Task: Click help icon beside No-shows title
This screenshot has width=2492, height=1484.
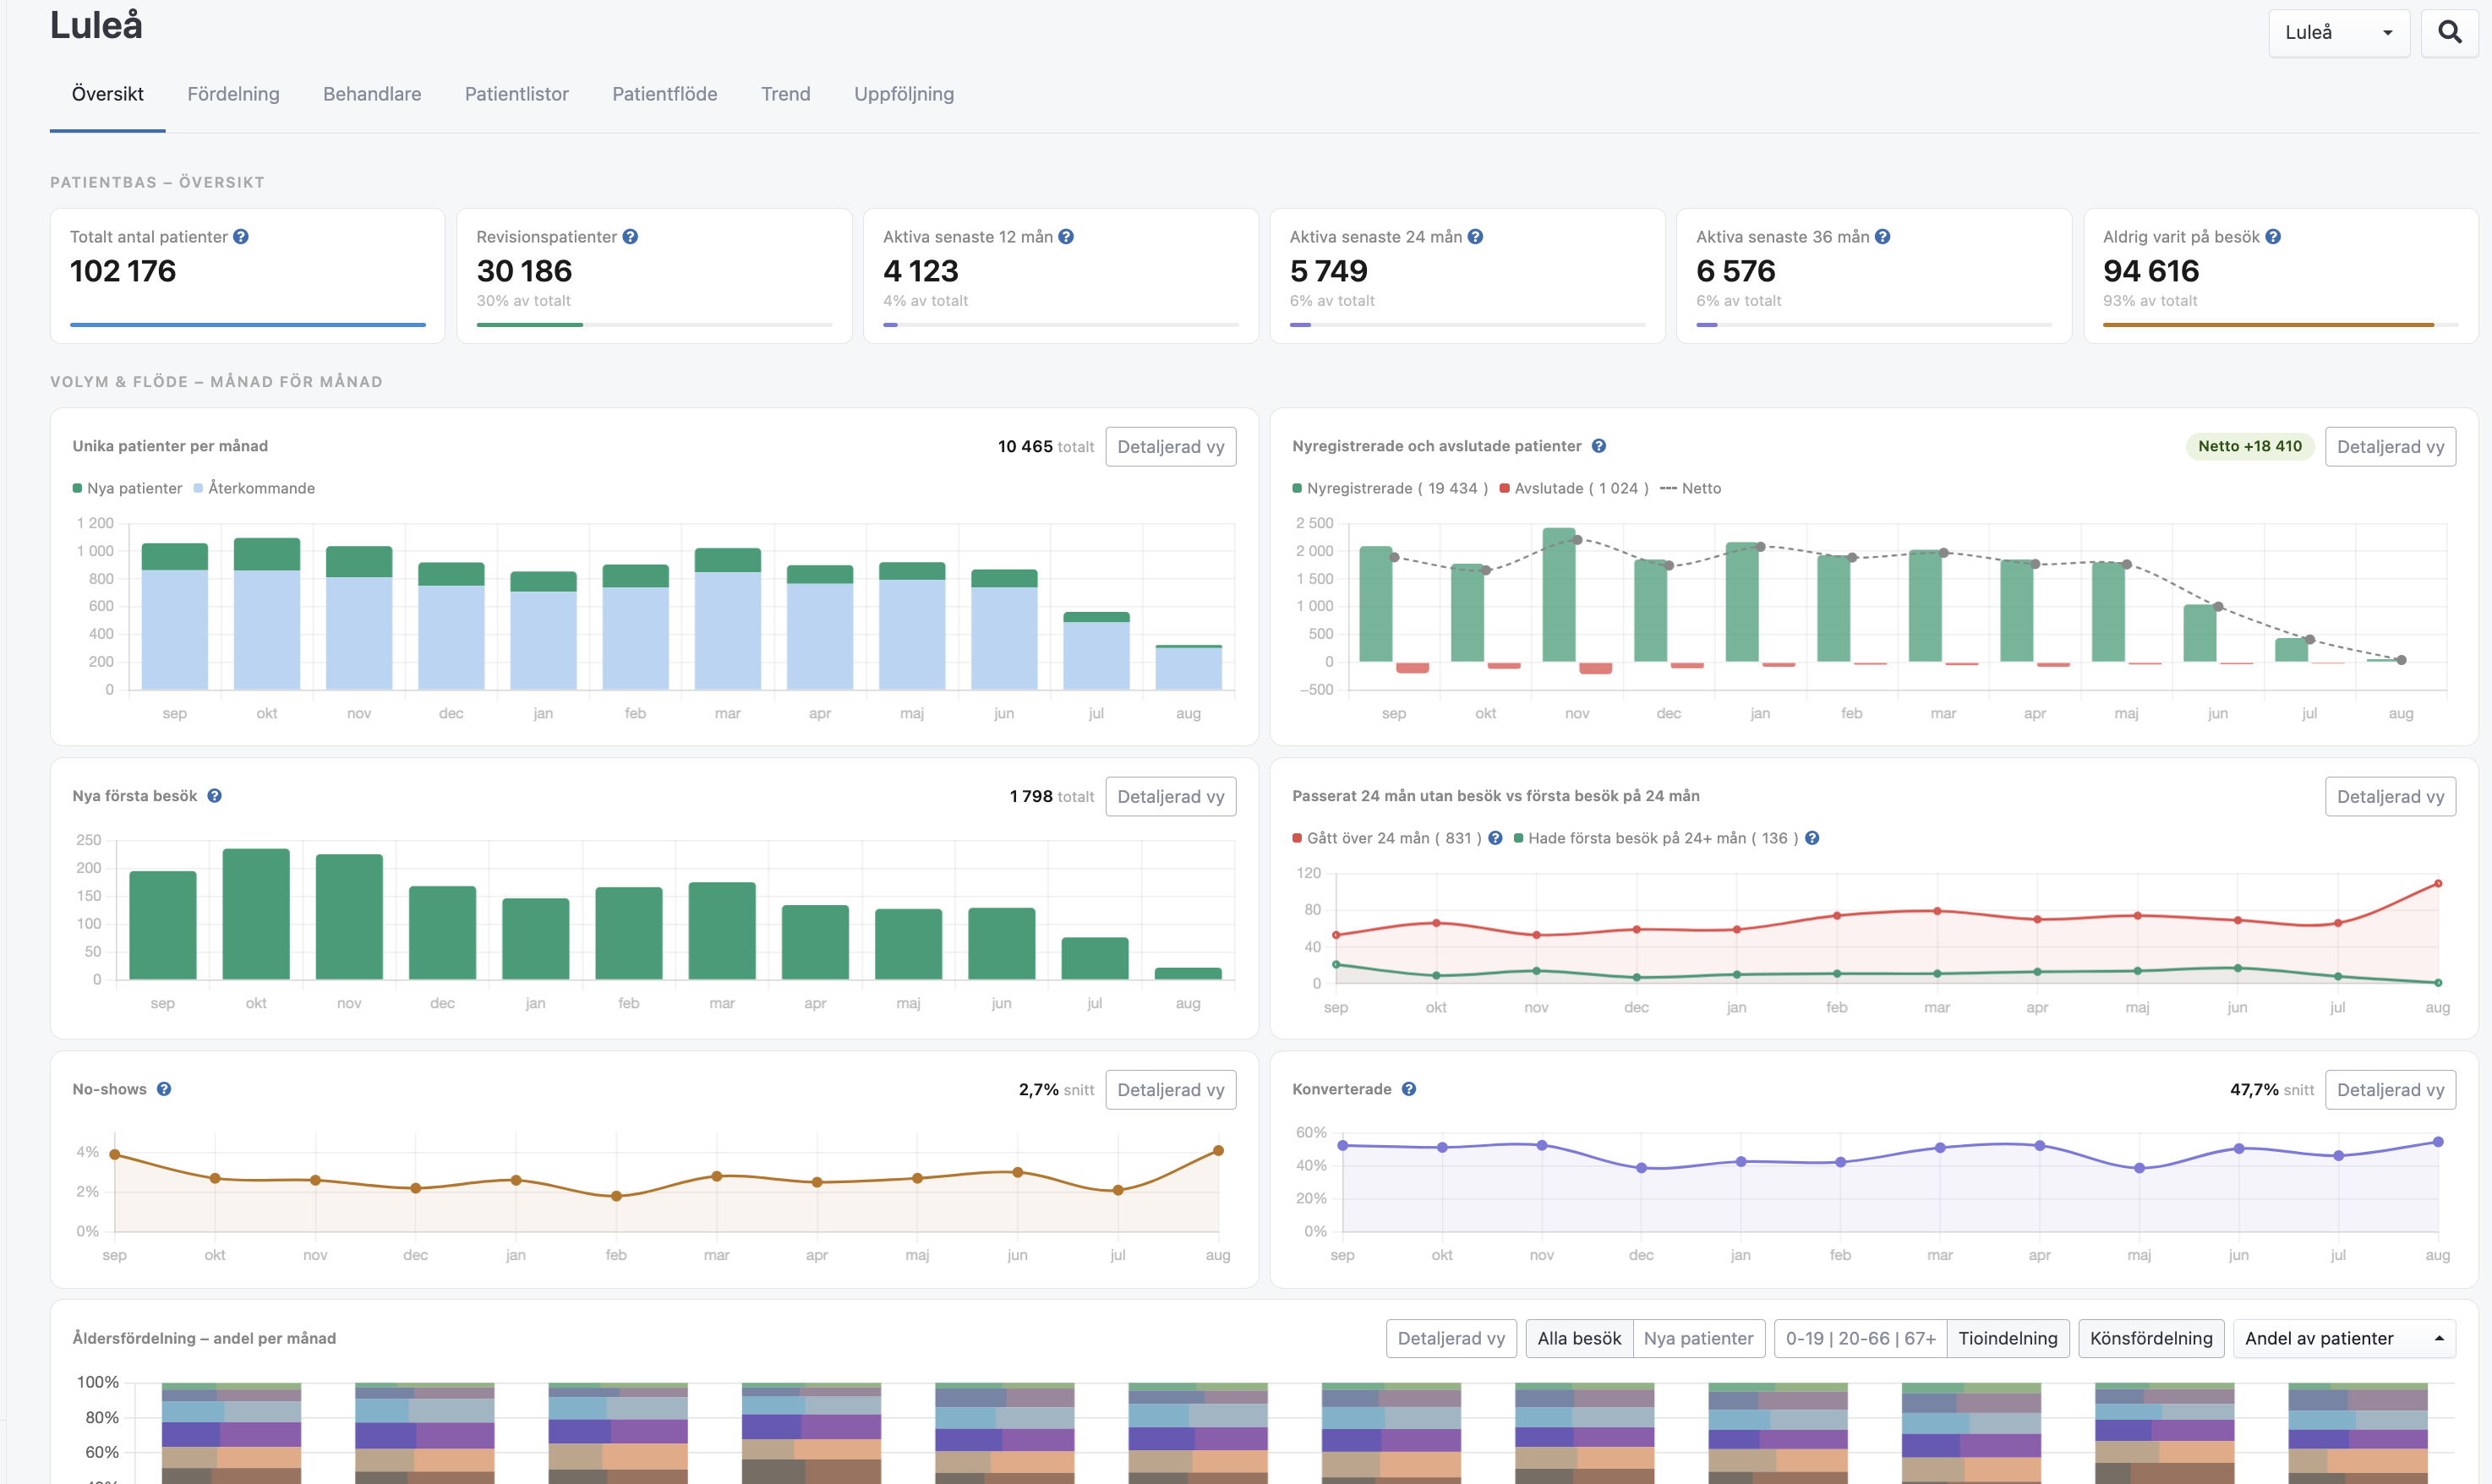Action: point(164,1089)
